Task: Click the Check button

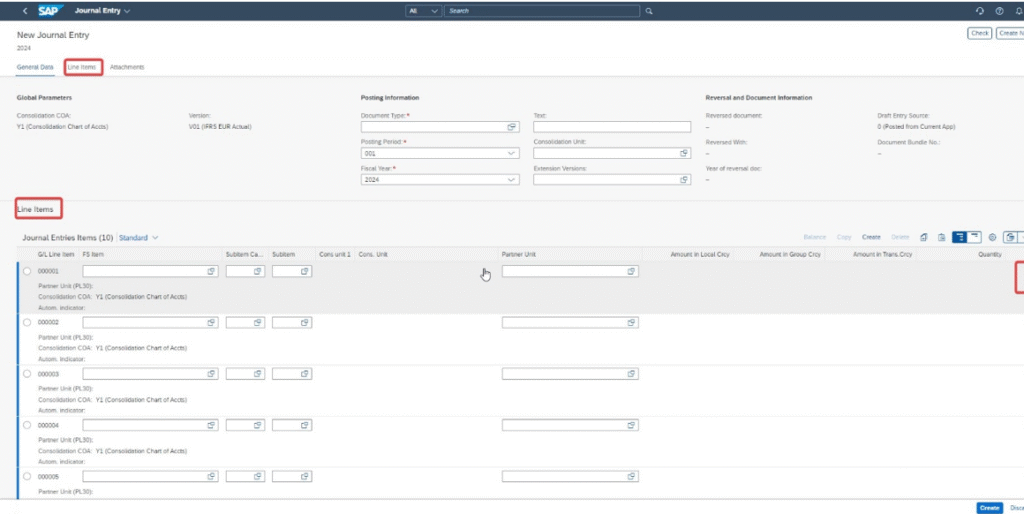Action: [980, 33]
